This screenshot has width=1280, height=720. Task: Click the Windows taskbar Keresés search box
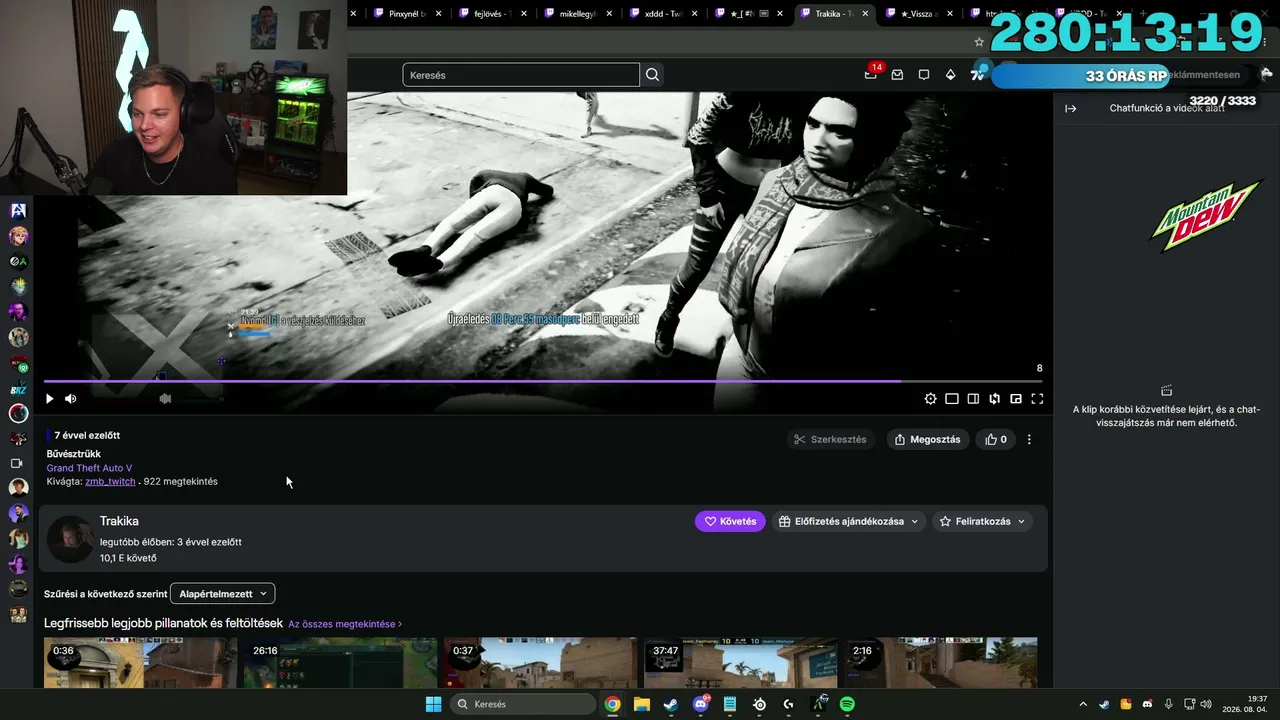click(521, 704)
